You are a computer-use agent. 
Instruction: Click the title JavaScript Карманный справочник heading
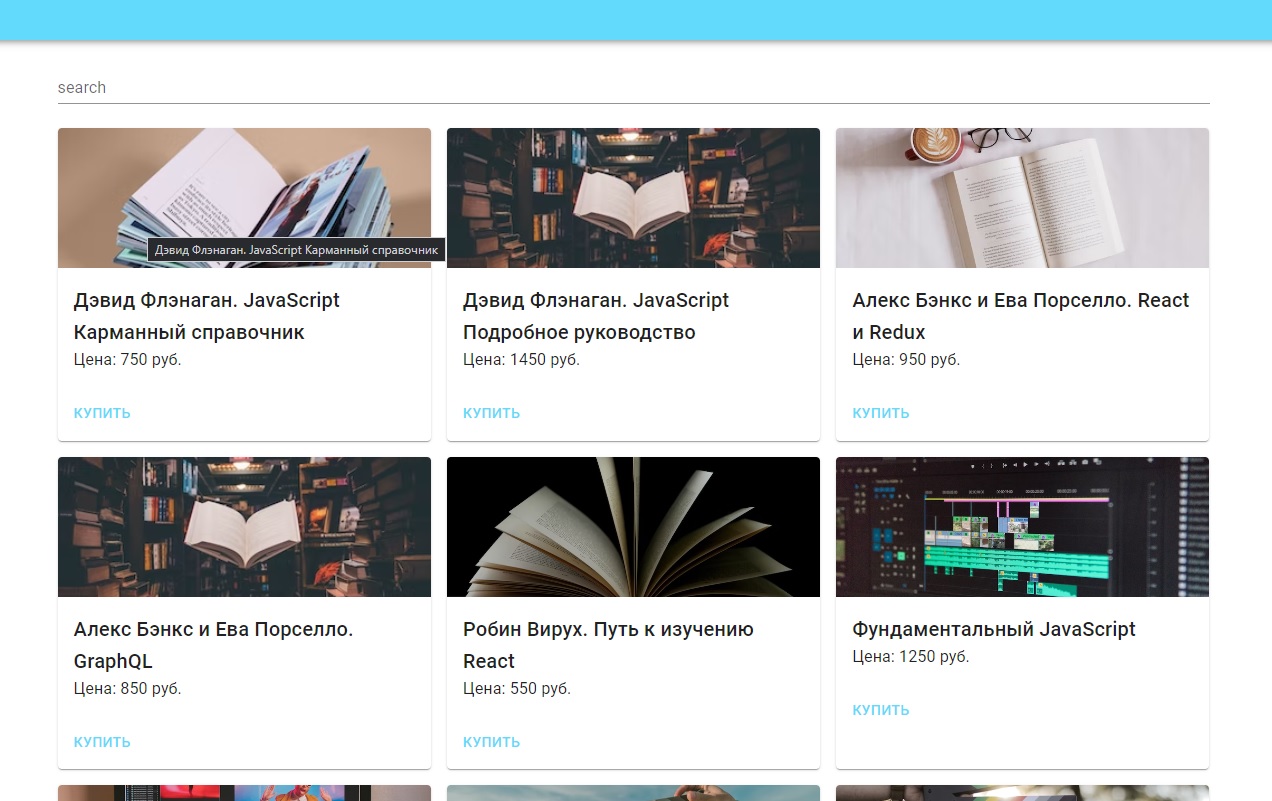tap(206, 316)
